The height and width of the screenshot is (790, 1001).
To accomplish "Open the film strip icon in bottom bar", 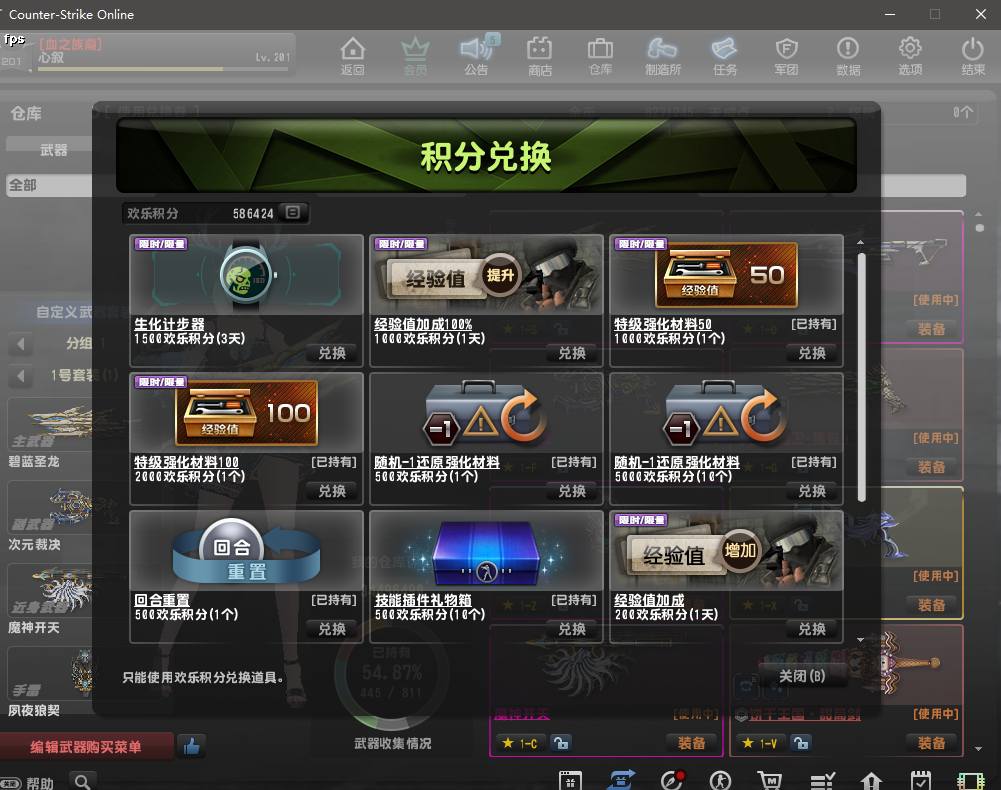I will 971,780.
